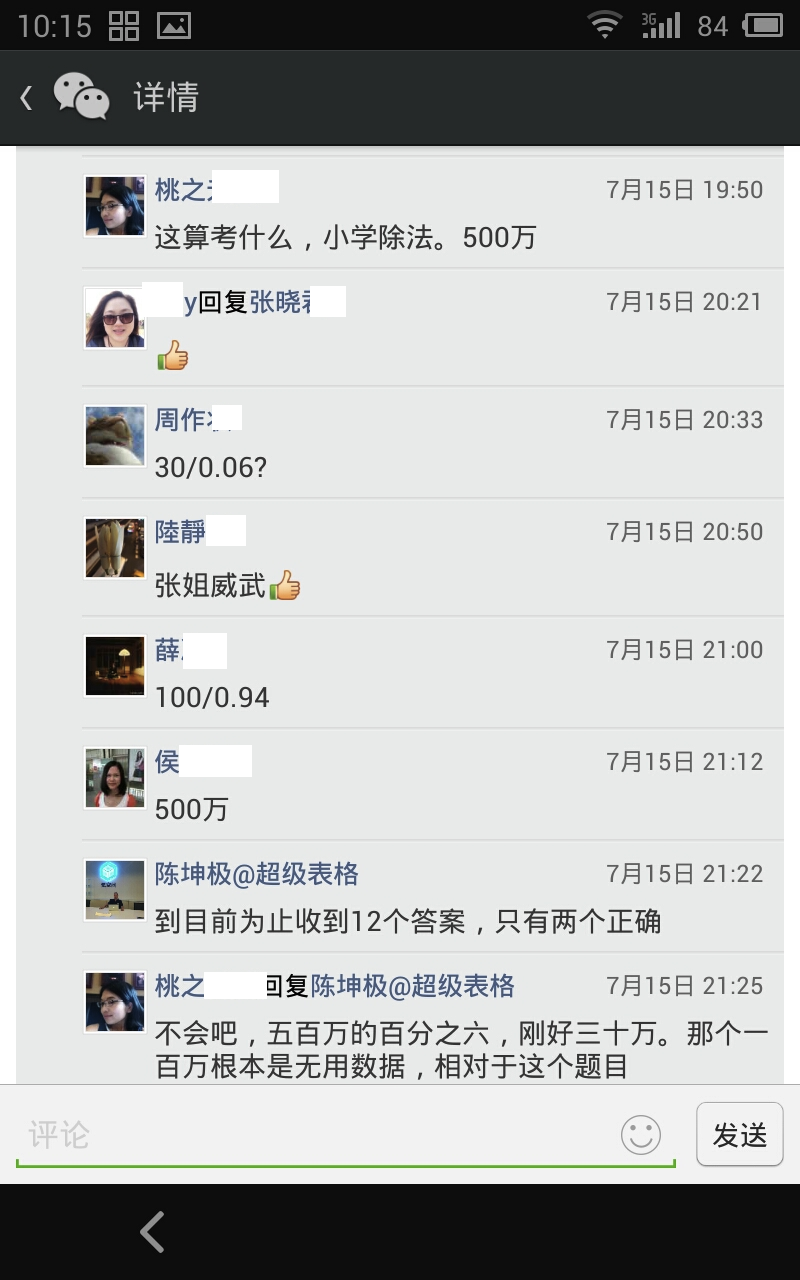
Task: Tap avatar of 21:12 500万 commenter
Action: [x=115, y=777]
